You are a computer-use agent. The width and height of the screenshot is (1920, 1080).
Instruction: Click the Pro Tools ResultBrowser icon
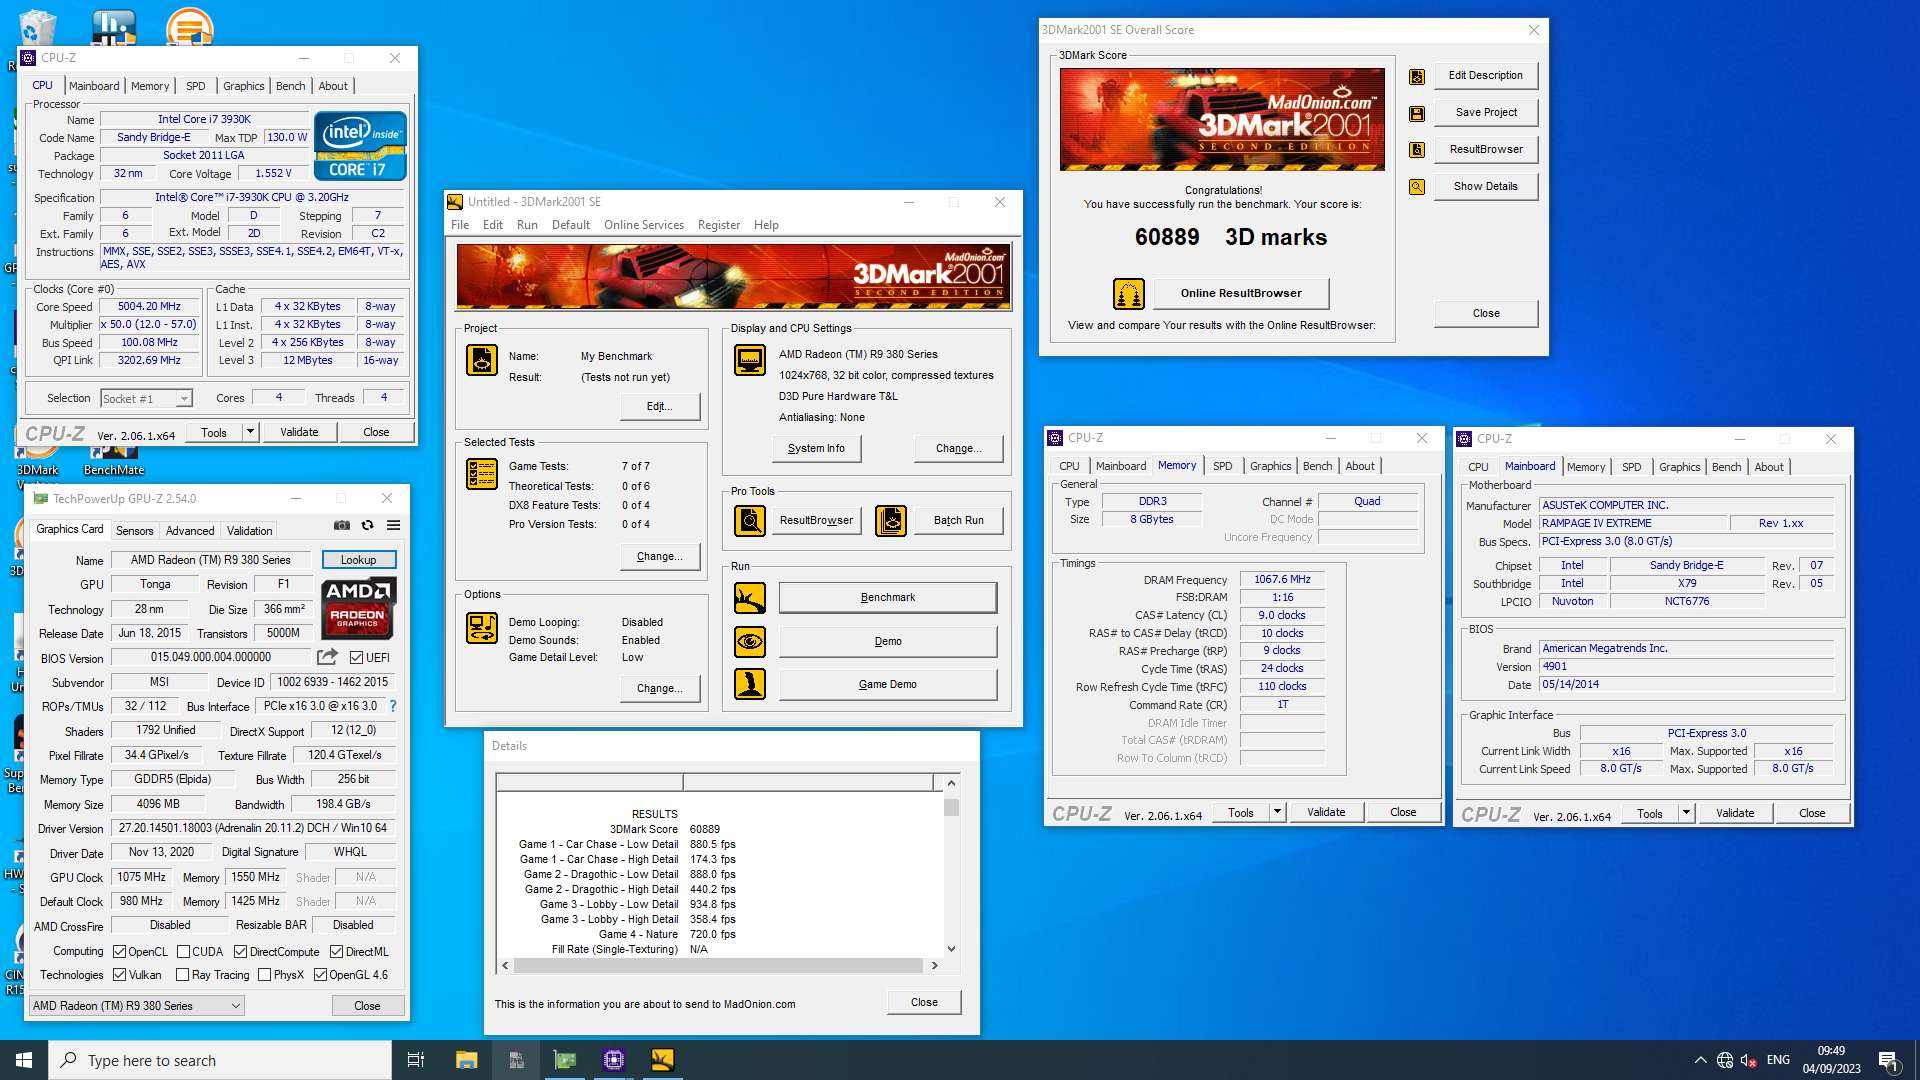pos(750,521)
